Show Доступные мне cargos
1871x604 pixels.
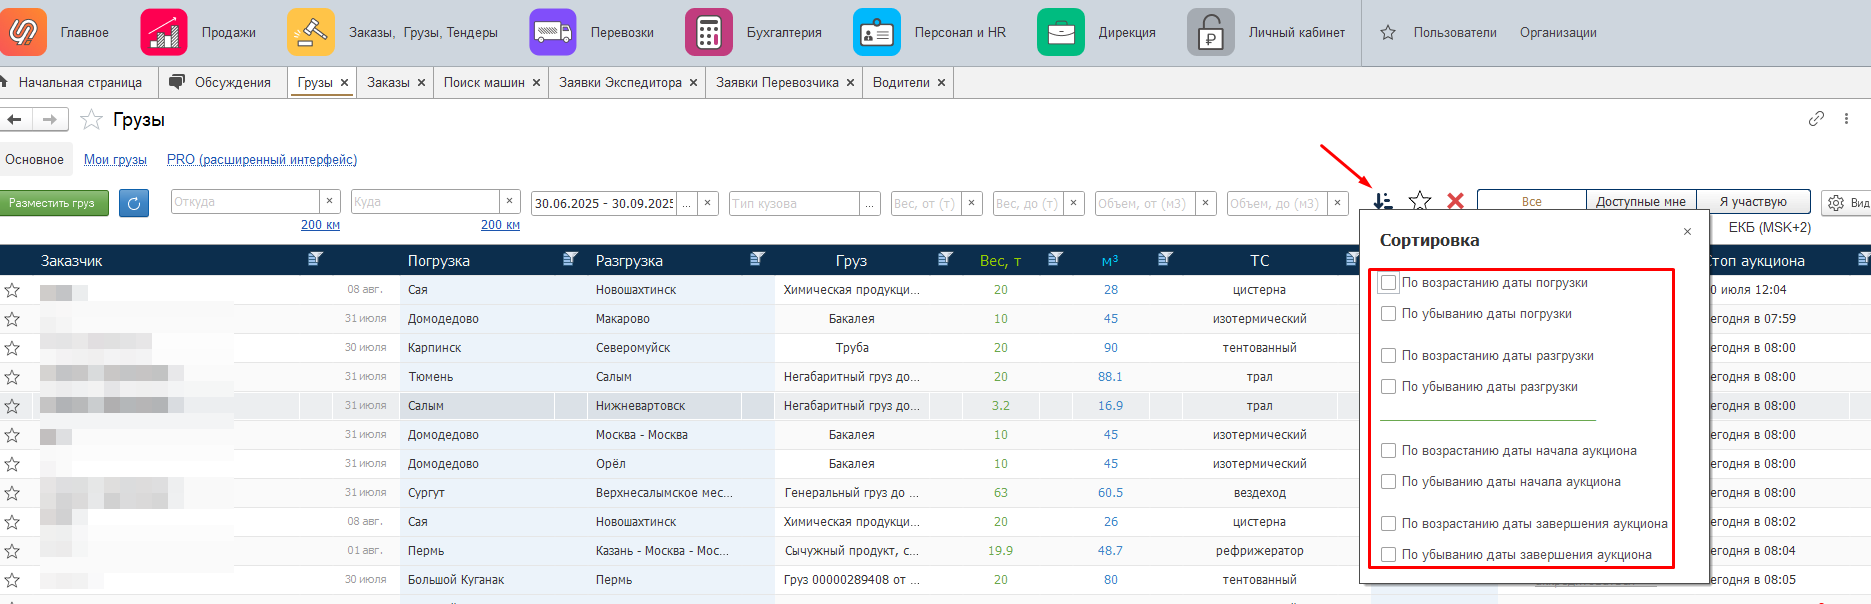point(1641,201)
